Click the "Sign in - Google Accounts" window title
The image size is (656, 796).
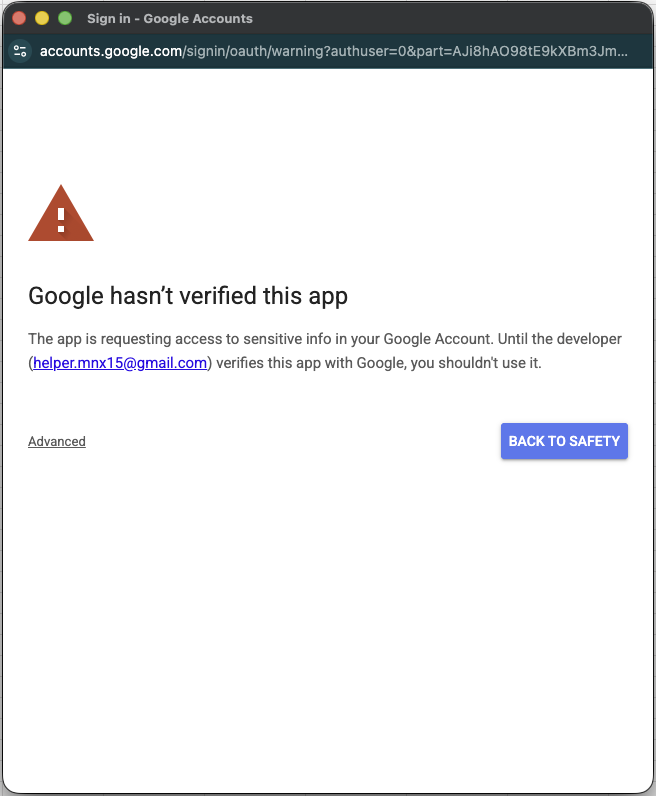click(x=169, y=18)
